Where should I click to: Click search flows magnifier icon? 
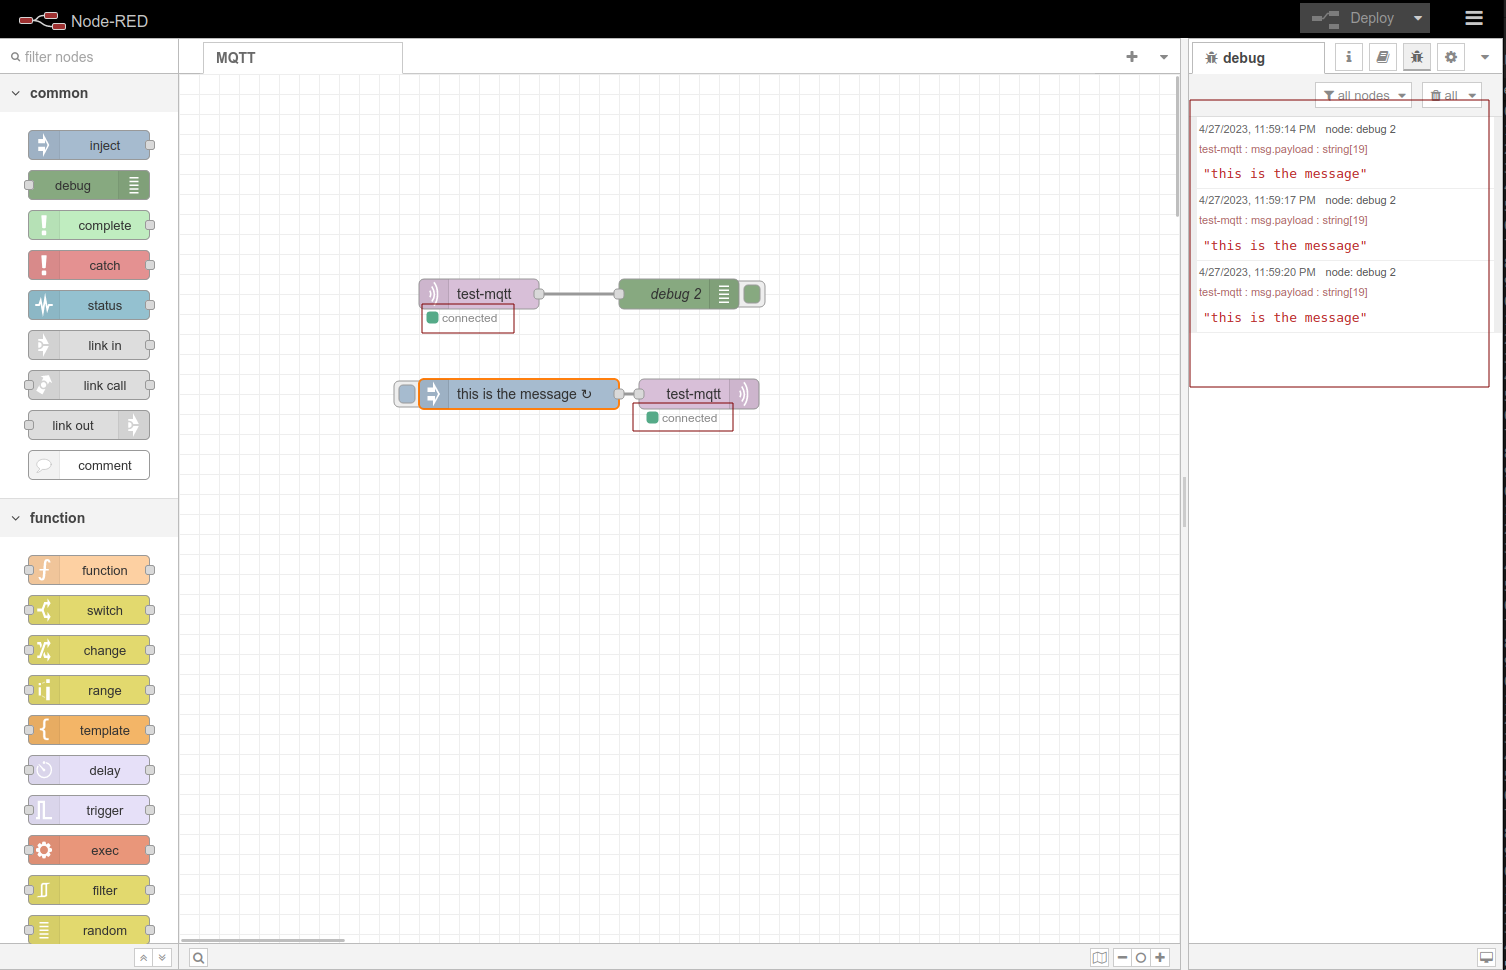(199, 957)
